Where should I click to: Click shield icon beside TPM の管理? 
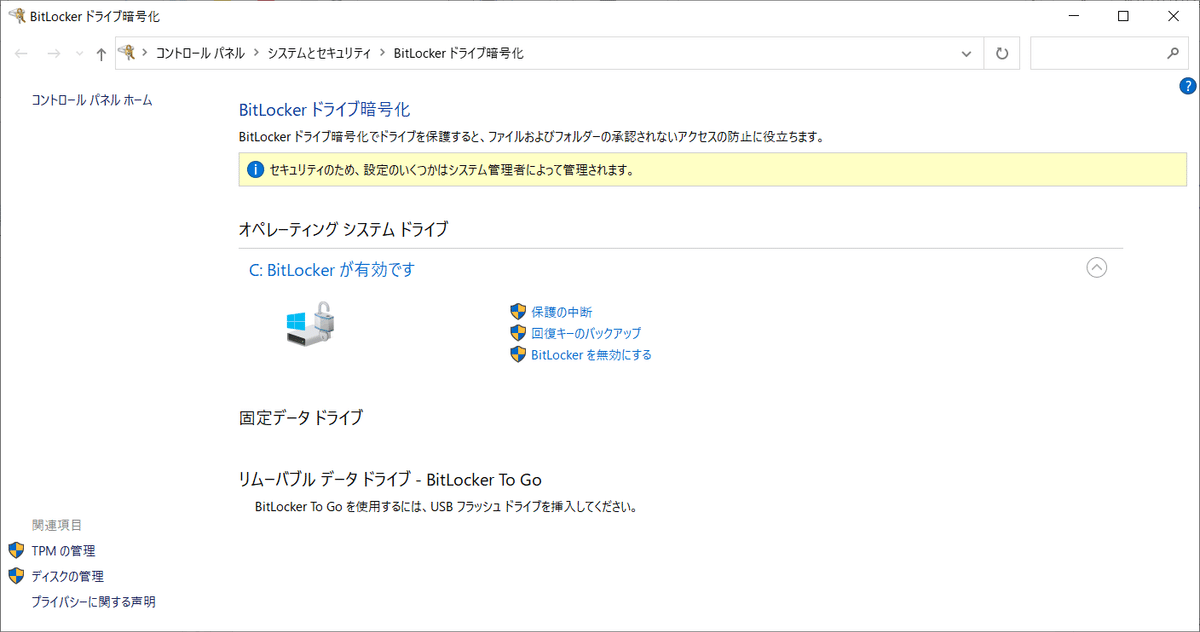tap(16, 550)
